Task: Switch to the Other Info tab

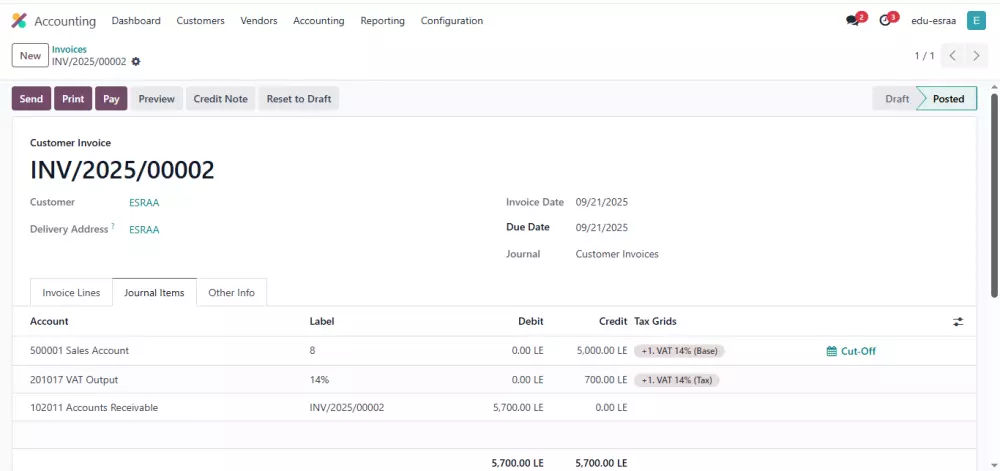Action: pos(232,293)
